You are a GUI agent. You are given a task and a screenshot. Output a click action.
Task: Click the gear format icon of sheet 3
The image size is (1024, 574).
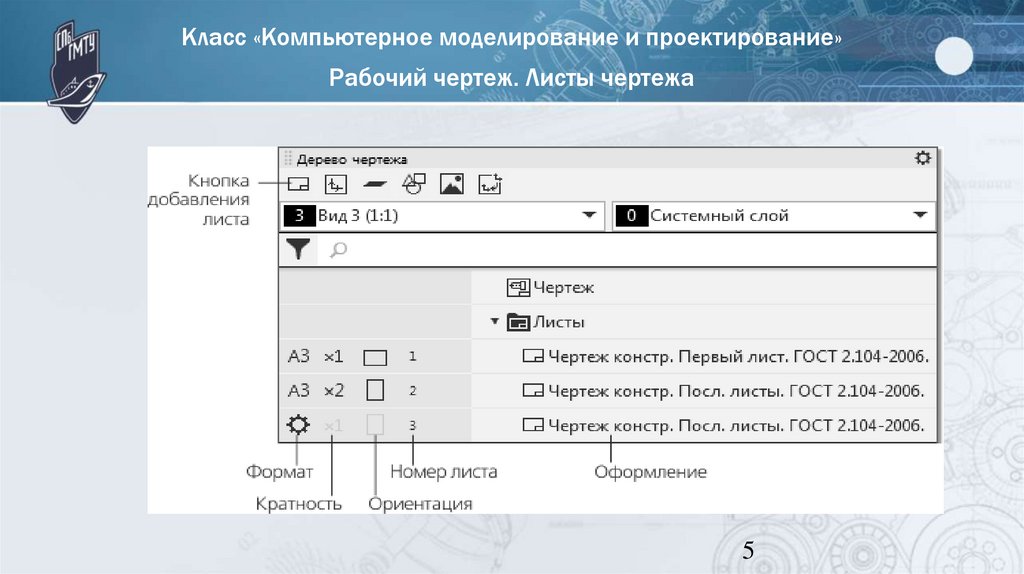pyautogui.click(x=298, y=425)
